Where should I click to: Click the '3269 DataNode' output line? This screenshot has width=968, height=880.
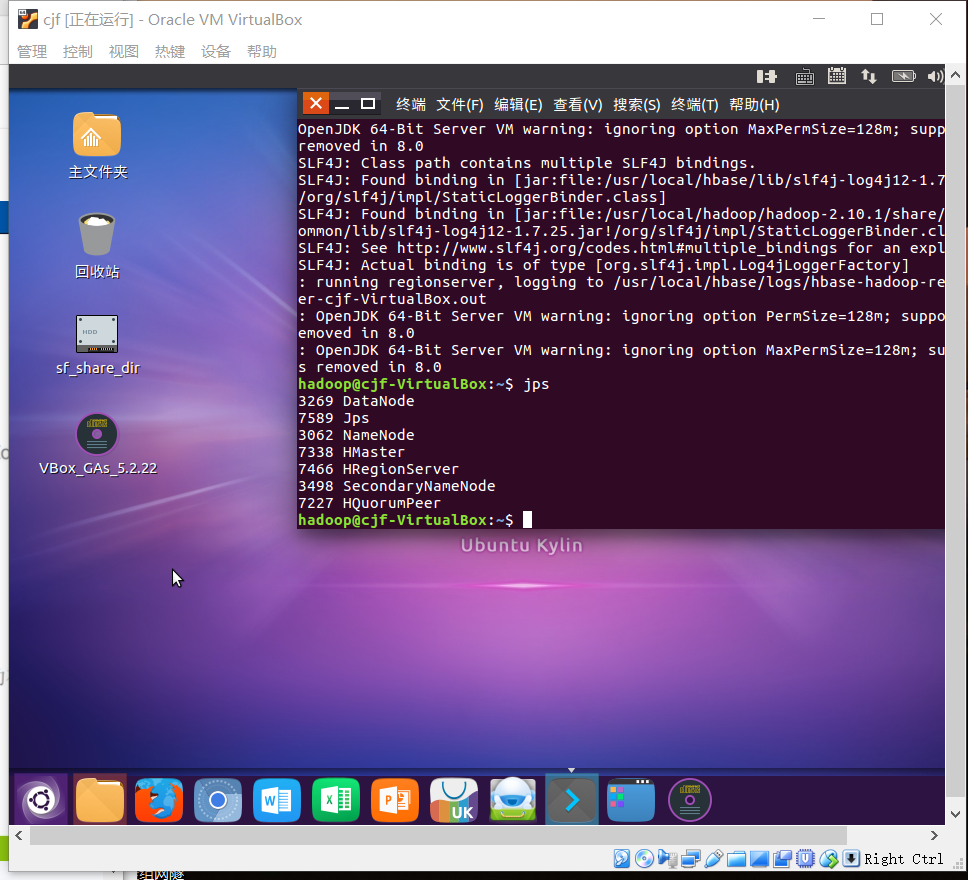pos(356,401)
